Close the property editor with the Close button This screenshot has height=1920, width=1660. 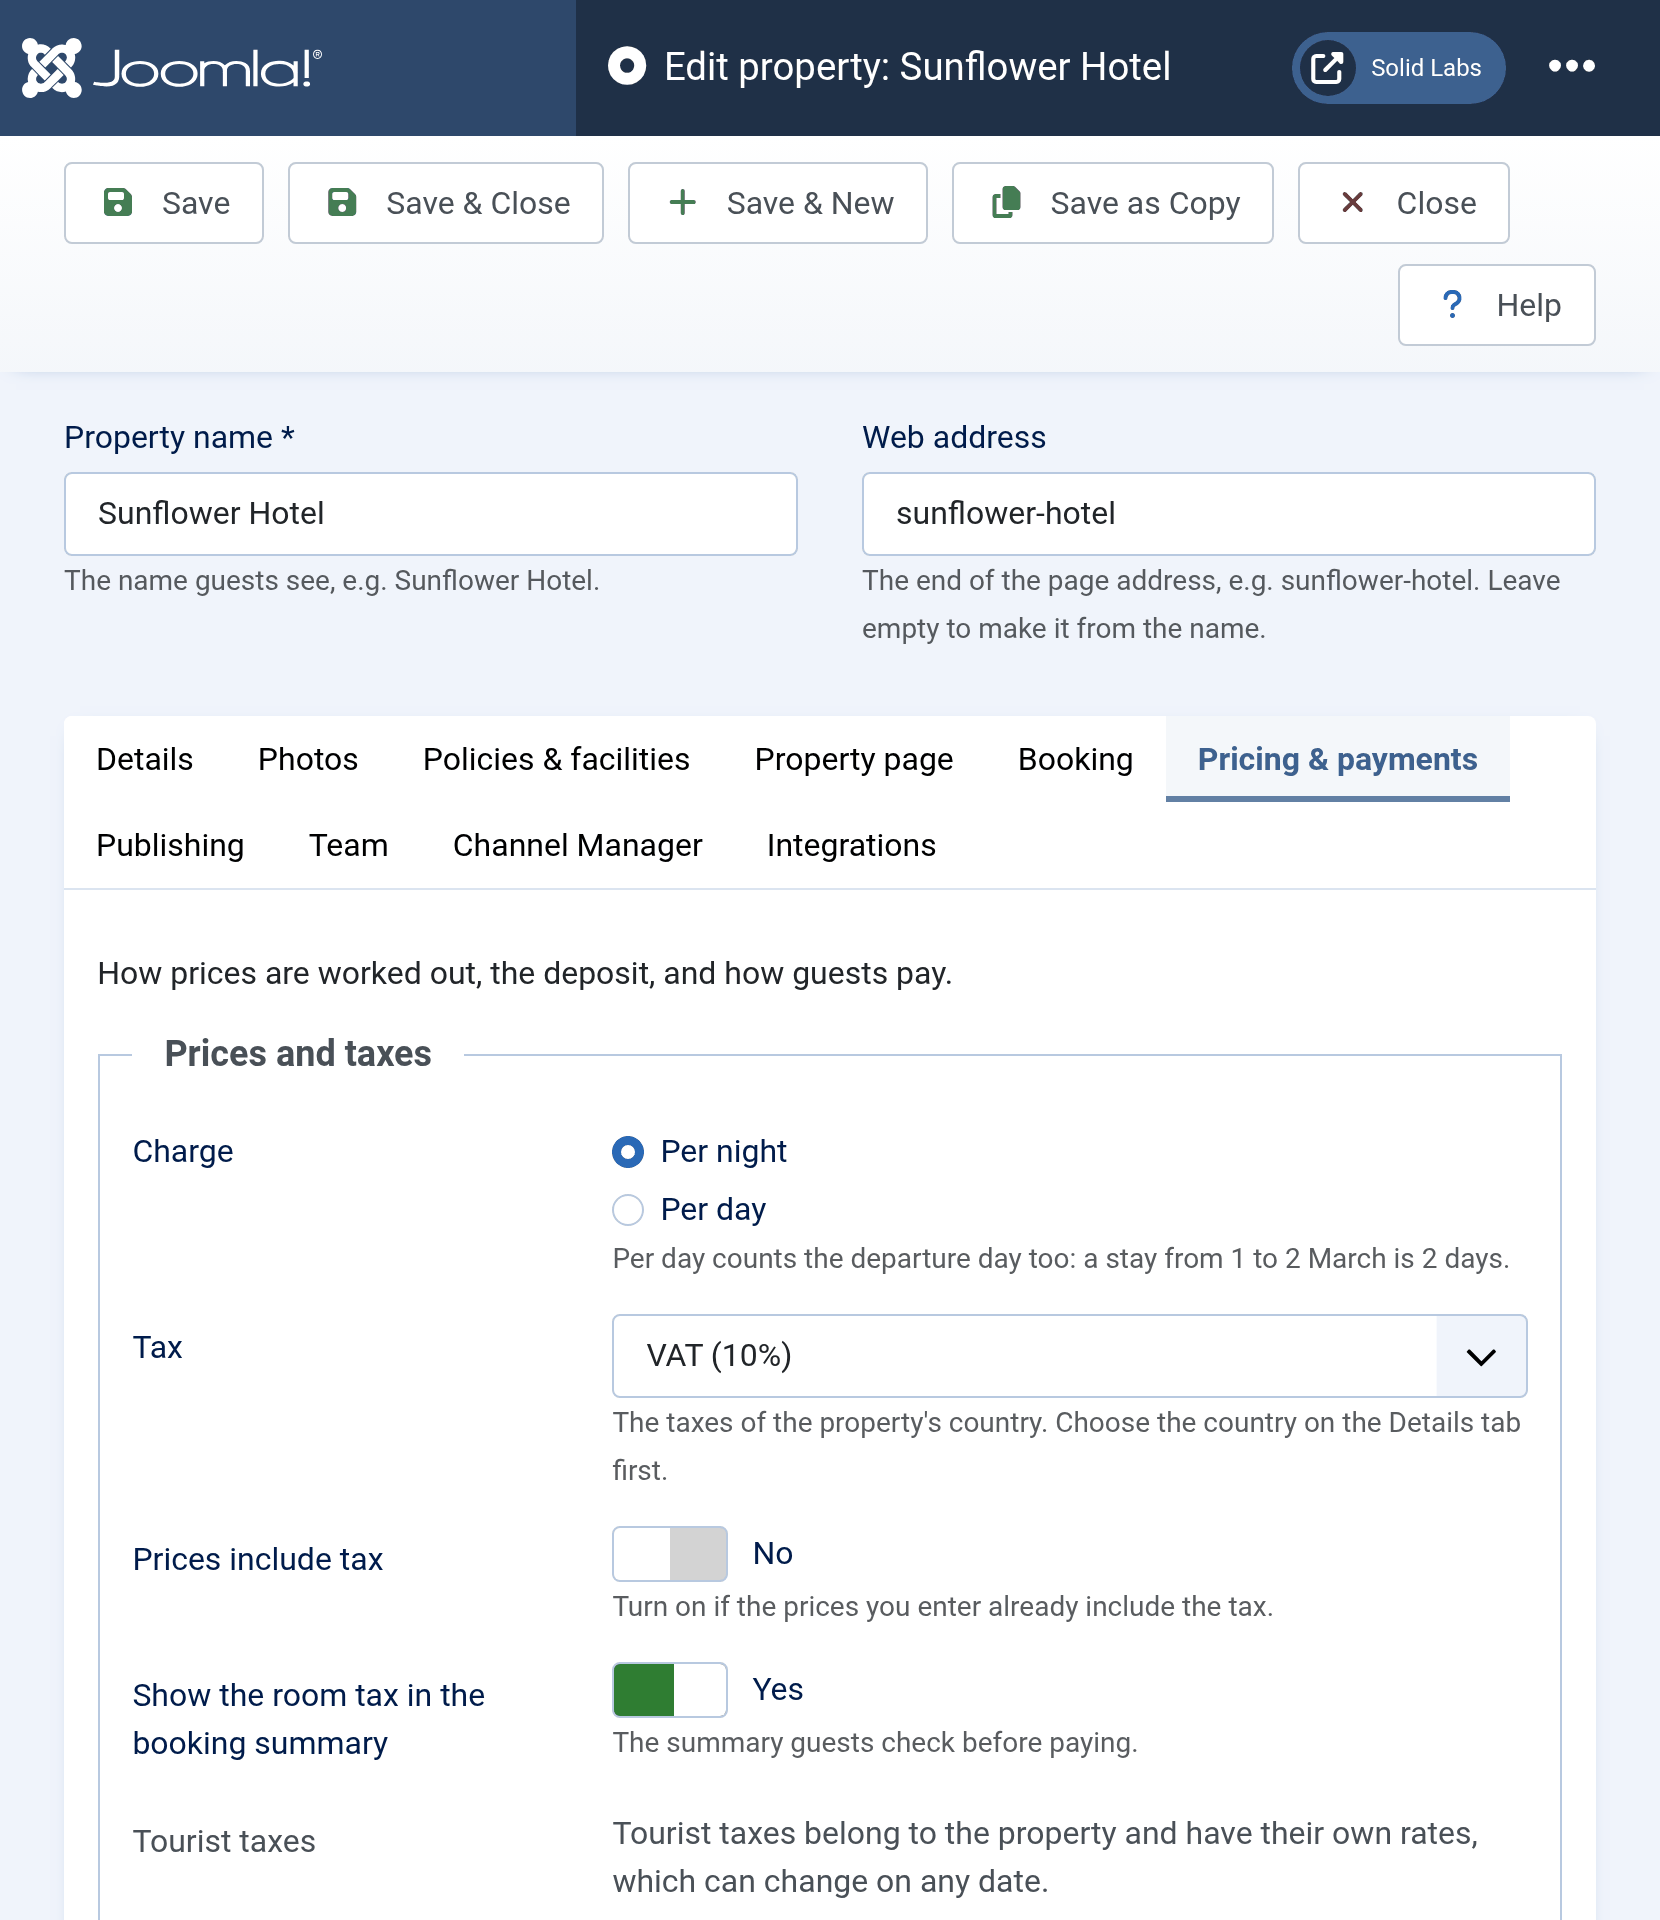1404,203
